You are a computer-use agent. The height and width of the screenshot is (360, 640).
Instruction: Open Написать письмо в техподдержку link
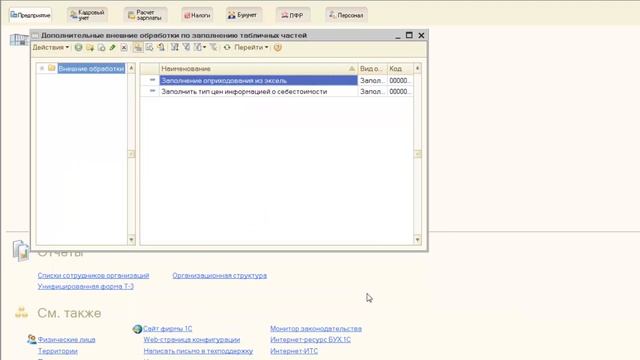pos(198,351)
